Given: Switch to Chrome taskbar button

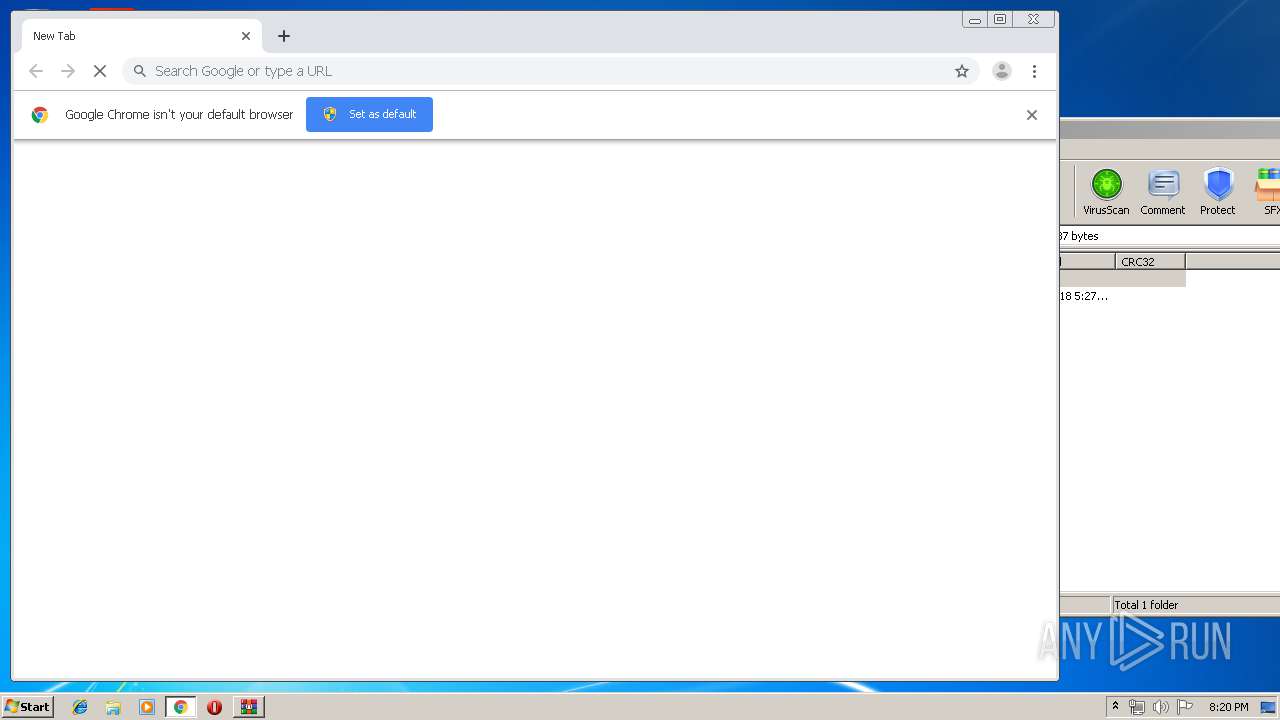Looking at the screenshot, I should [x=180, y=707].
